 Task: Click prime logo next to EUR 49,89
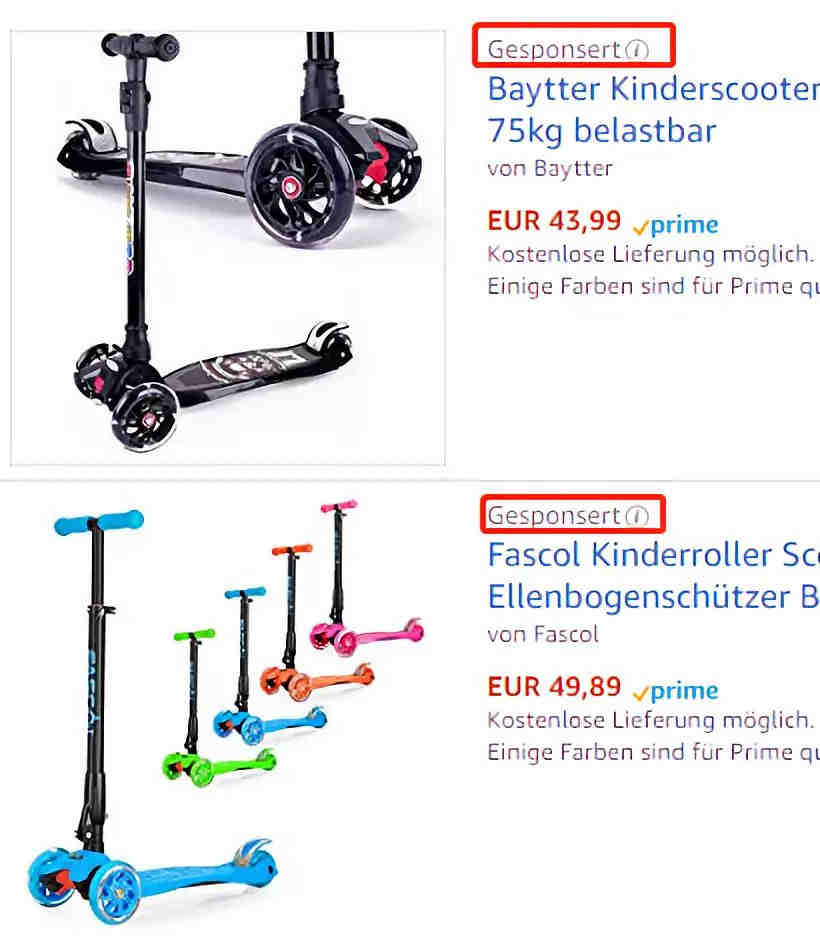tap(676, 691)
